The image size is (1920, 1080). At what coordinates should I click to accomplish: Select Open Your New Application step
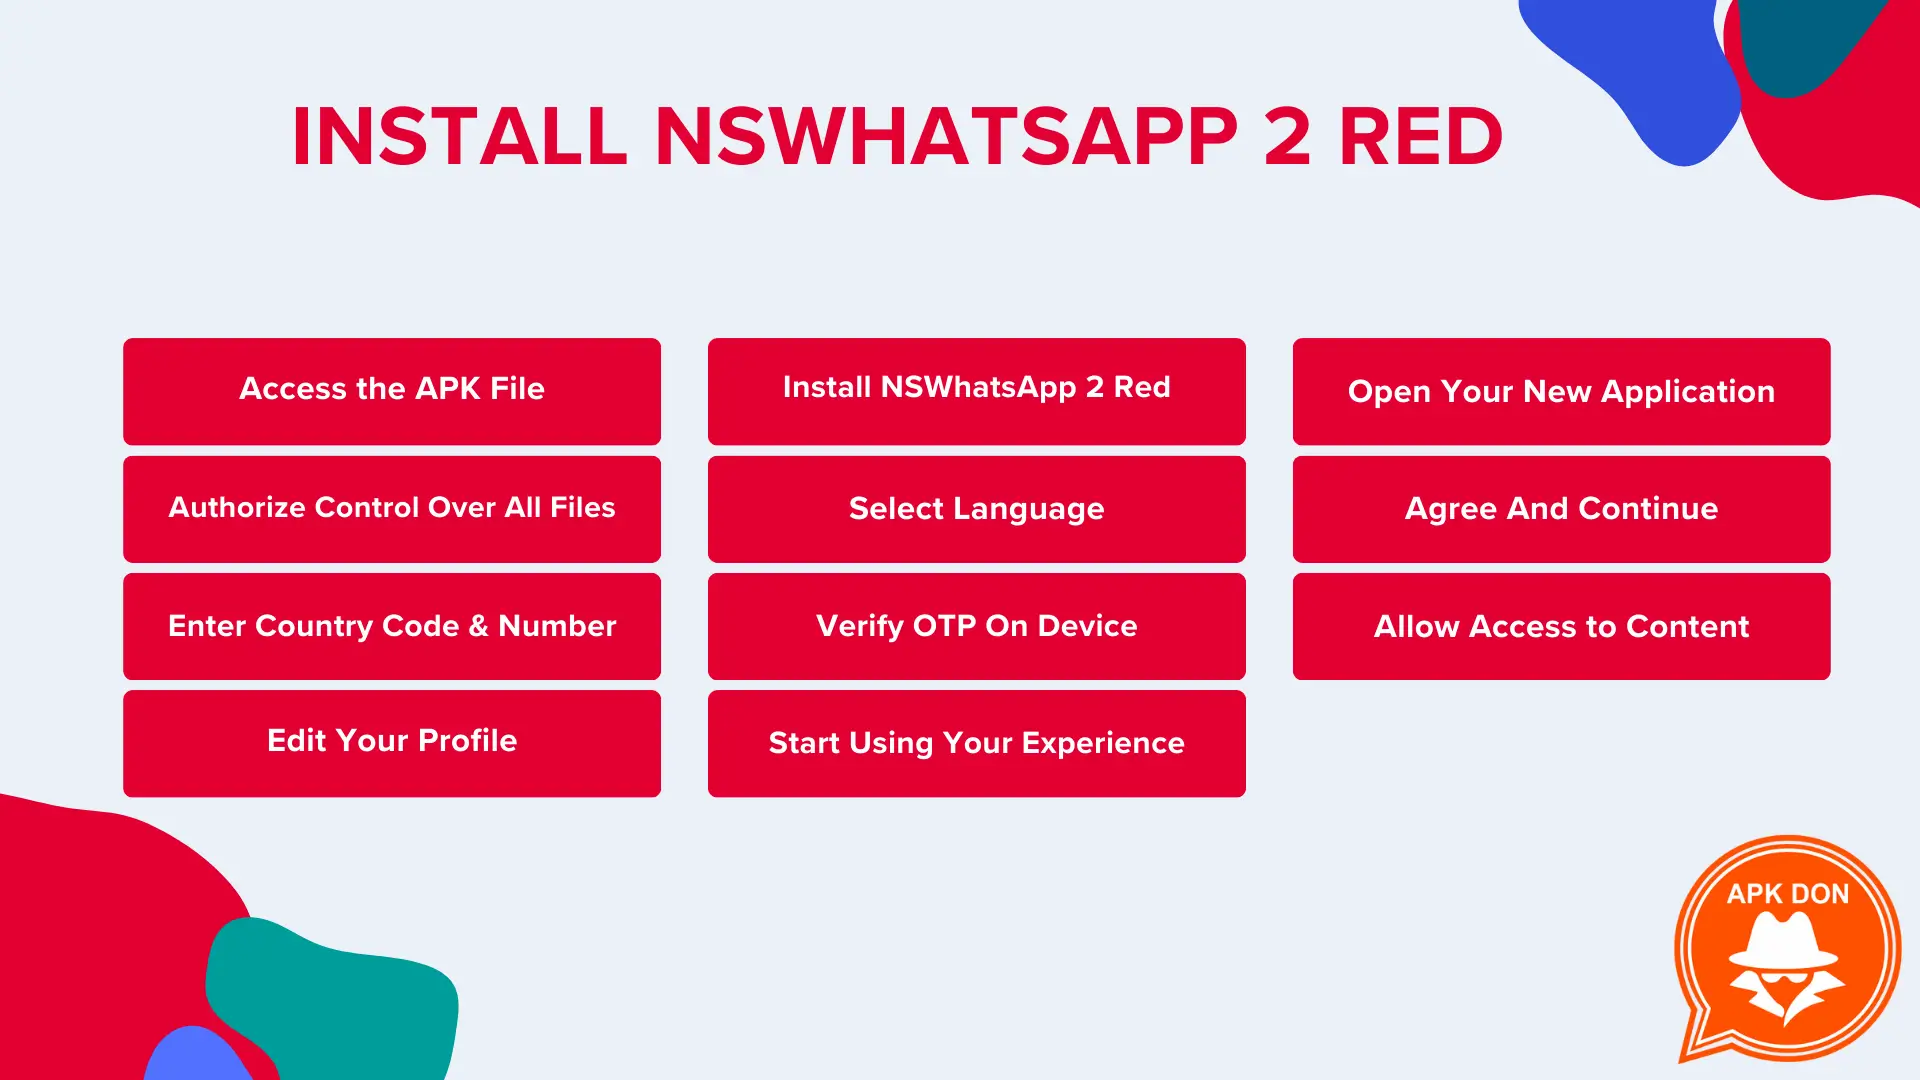click(1560, 390)
